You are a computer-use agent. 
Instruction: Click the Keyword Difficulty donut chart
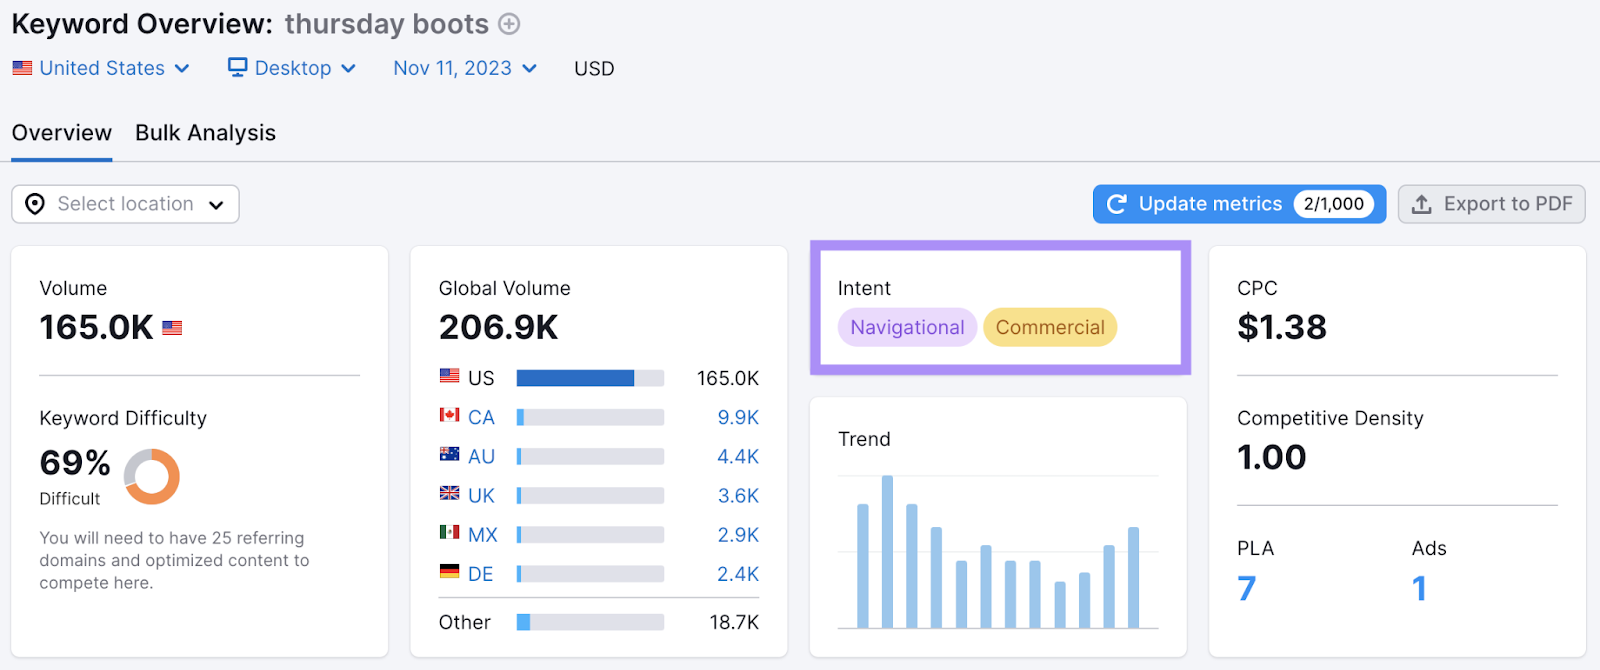[152, 476]
